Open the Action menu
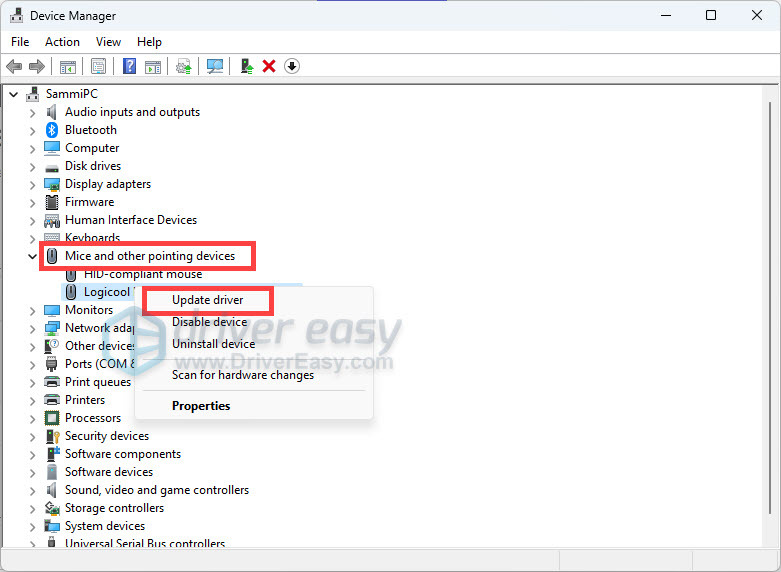Screen dimensions: 781x572 62,42
